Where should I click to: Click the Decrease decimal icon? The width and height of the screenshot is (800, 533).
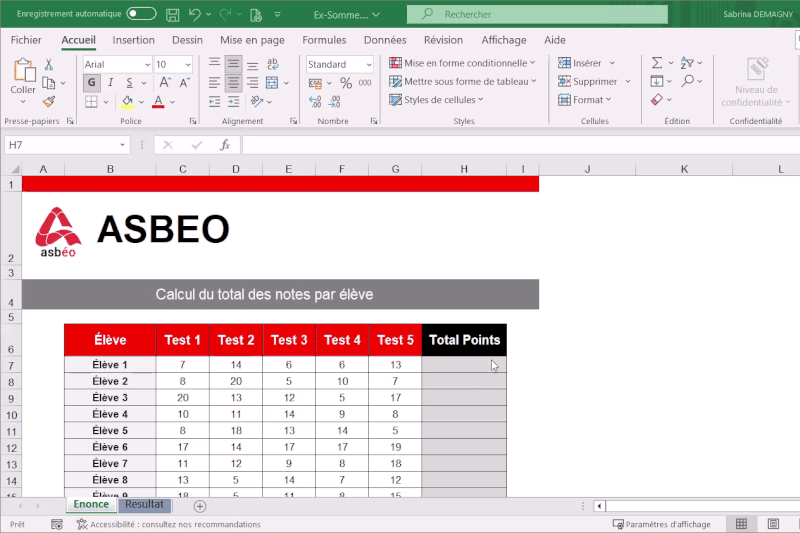pos(335,101)
